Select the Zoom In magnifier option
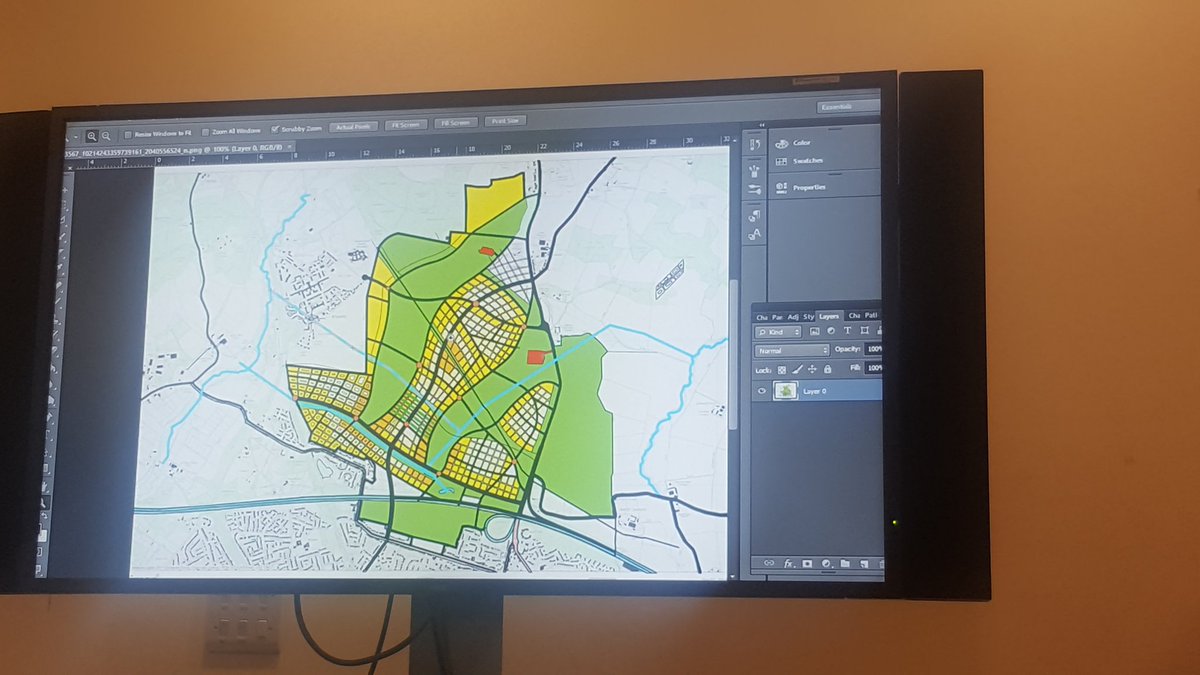Viewport: 1200px width, 675px height. [x=92, y=136]
